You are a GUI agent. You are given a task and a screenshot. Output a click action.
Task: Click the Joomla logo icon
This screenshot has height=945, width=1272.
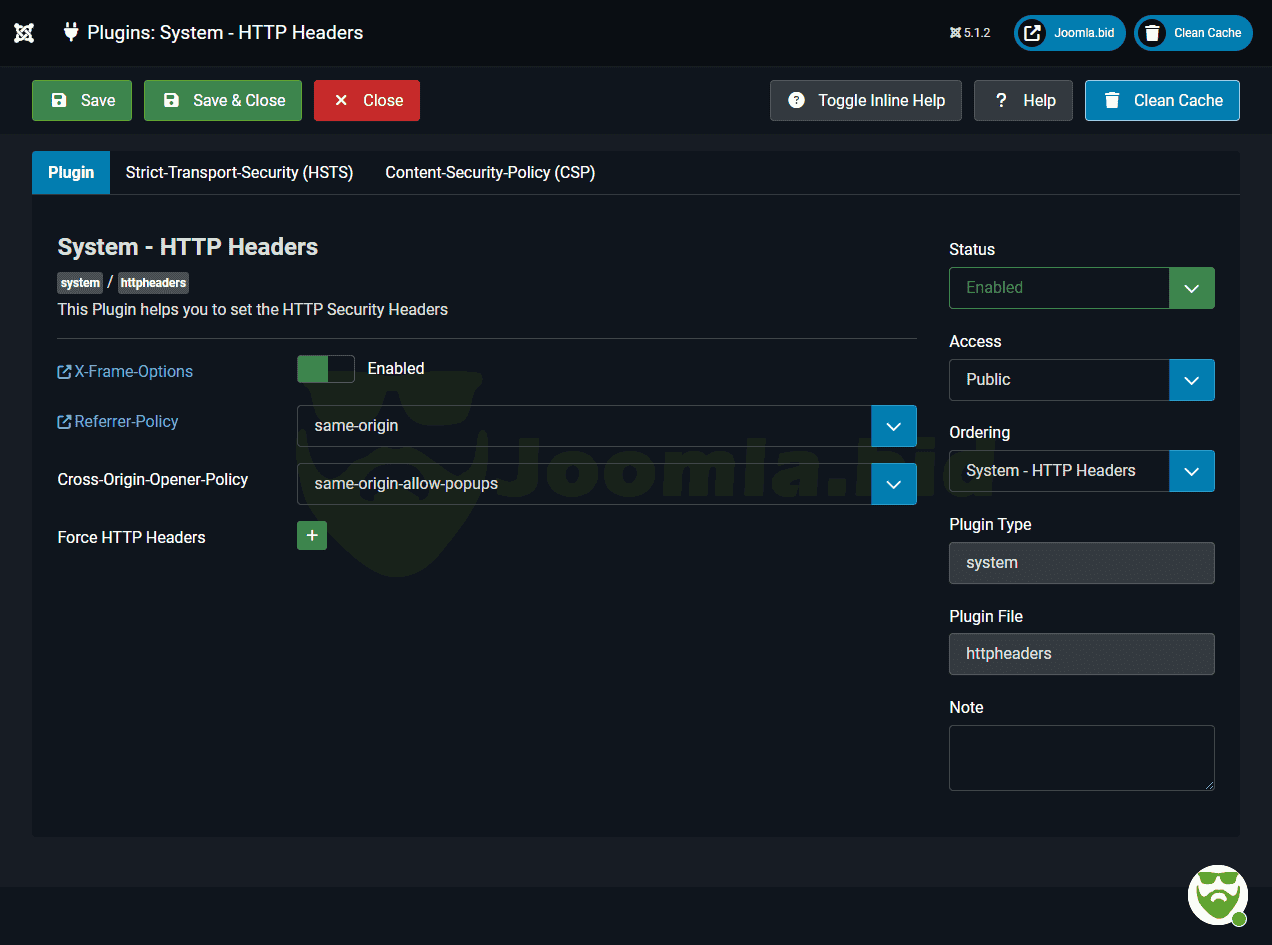(24, 33)
